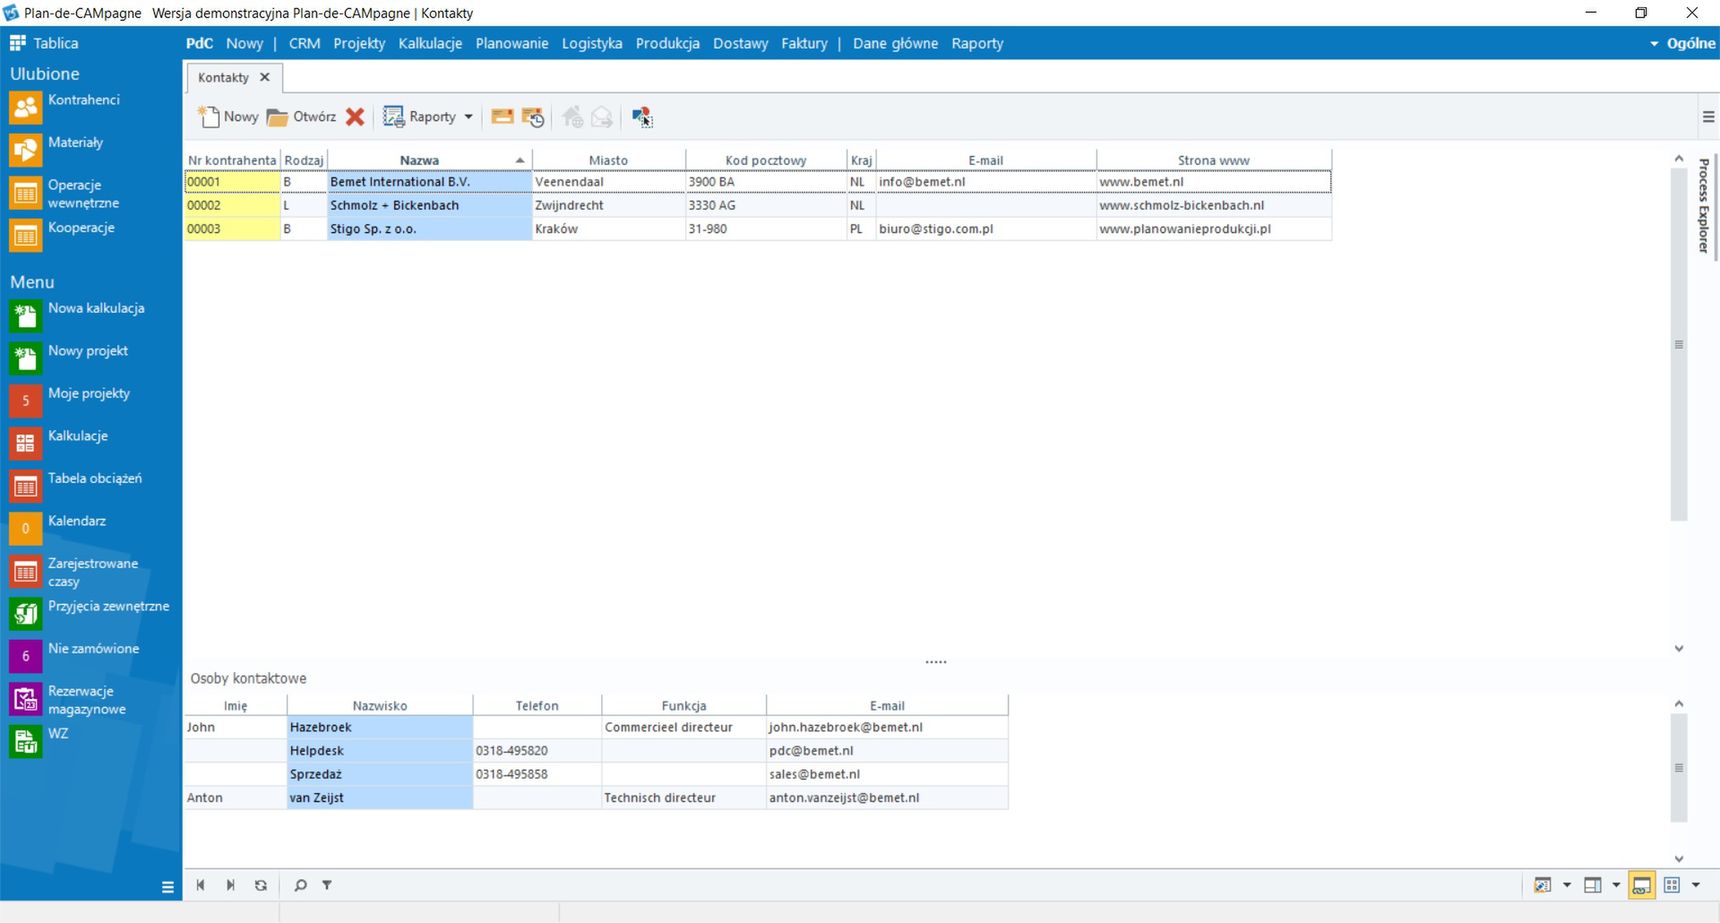Open the WZ sidebar tile
Screen dimensions: 1720x923
[40, 741]
